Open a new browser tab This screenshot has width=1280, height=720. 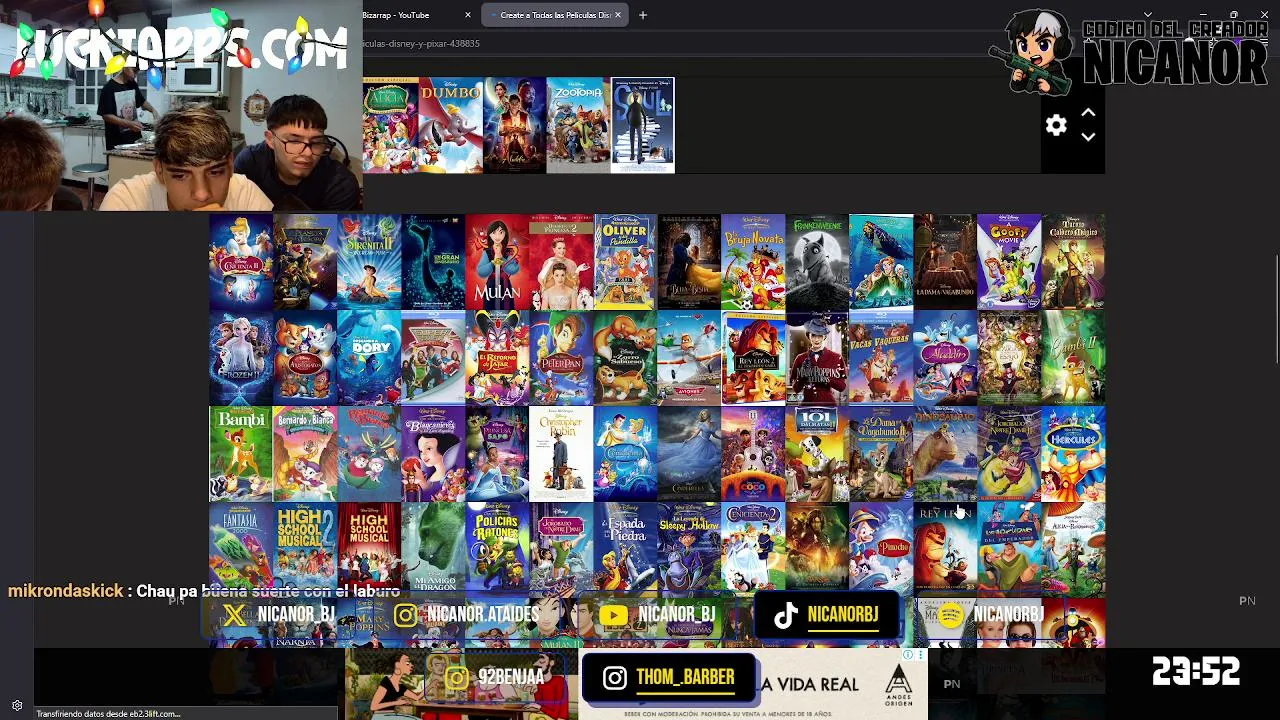tap(643, 15)
